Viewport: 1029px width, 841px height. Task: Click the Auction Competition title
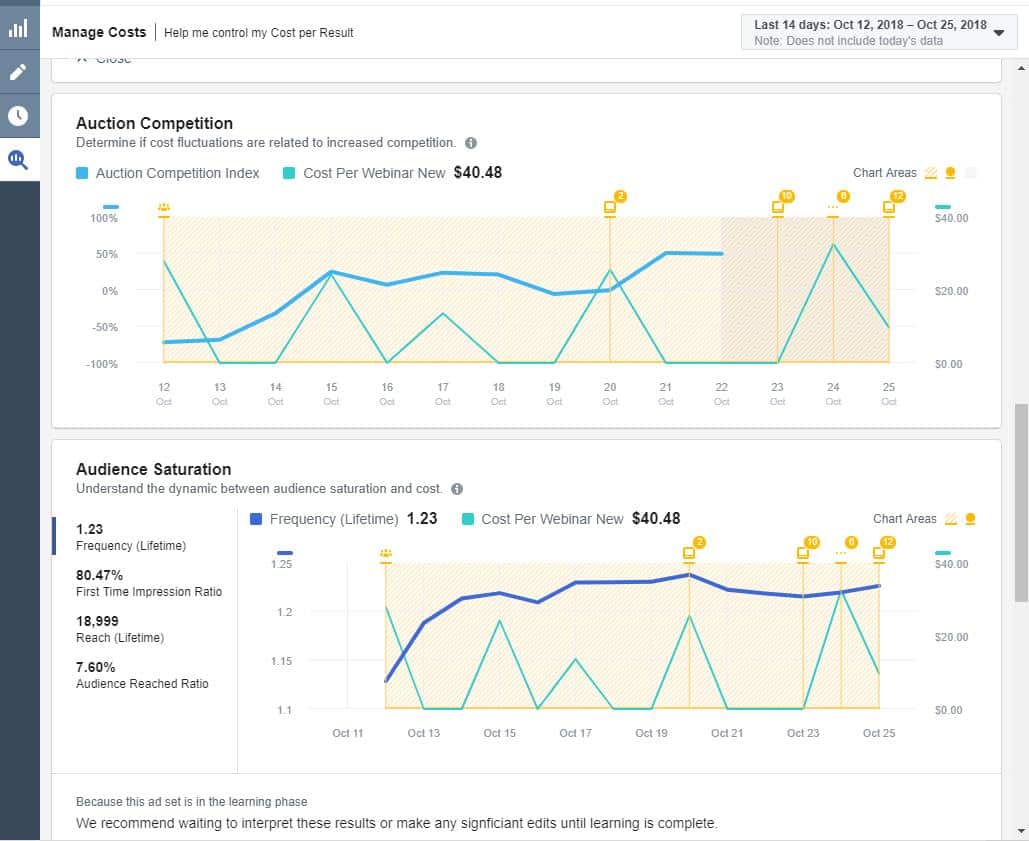pos(154,123)
